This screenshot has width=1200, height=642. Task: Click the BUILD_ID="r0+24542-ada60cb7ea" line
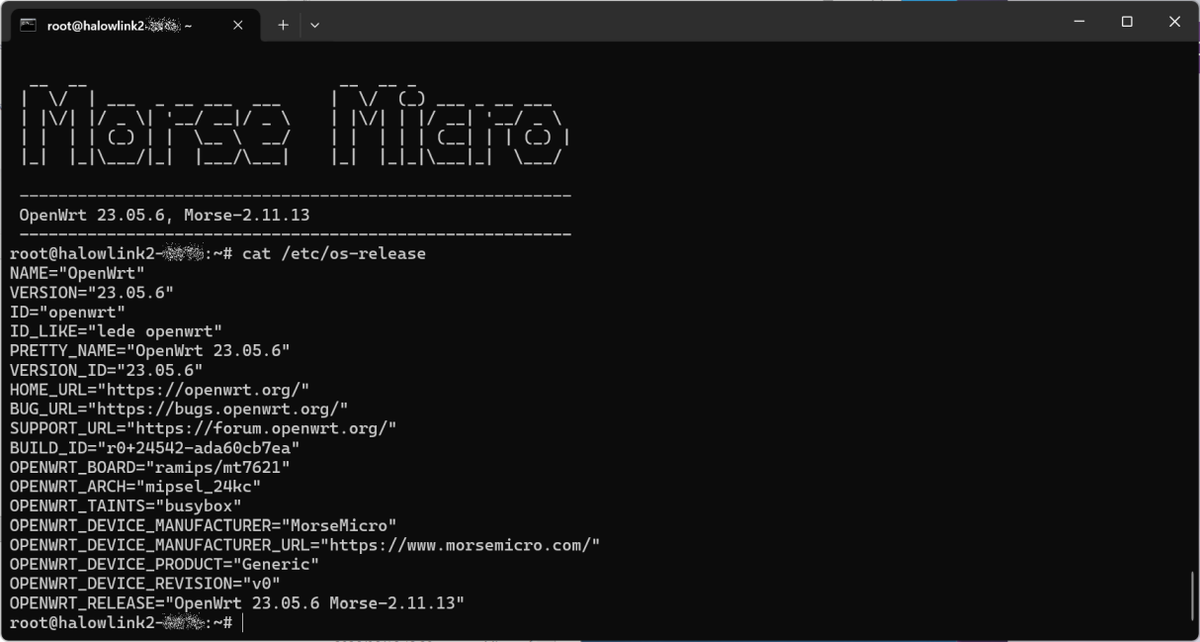pyautogui.click(x=155, y=447)
